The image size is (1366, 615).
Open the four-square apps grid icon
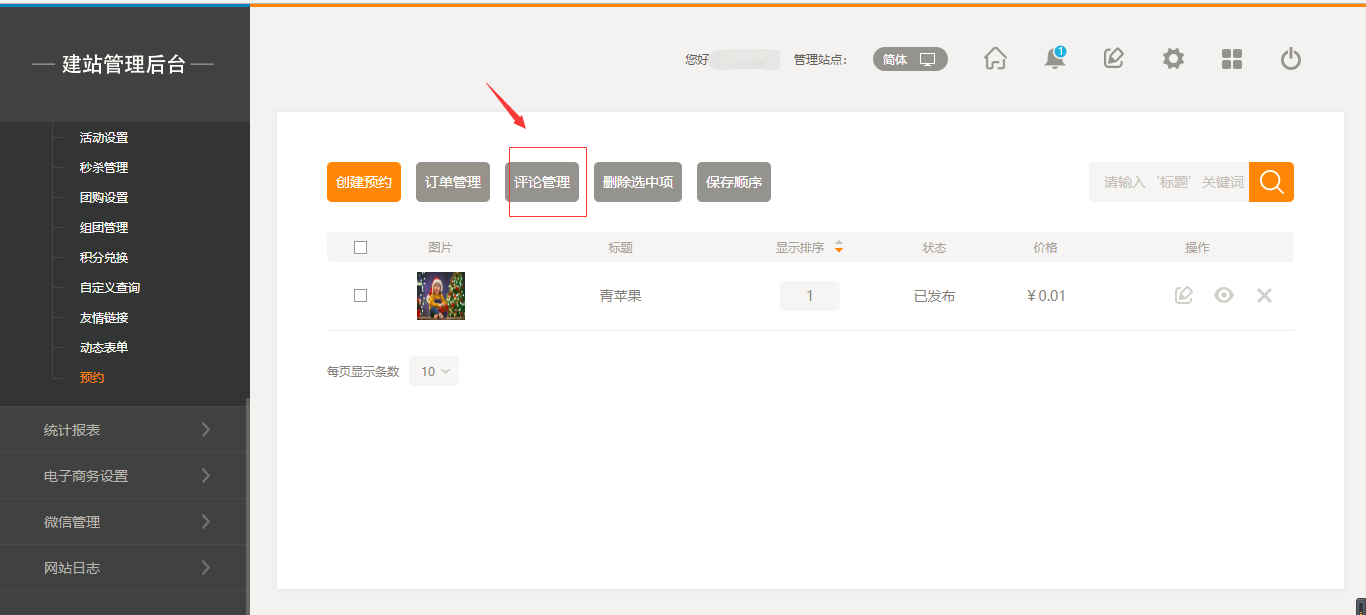(x=1232, y=59)
